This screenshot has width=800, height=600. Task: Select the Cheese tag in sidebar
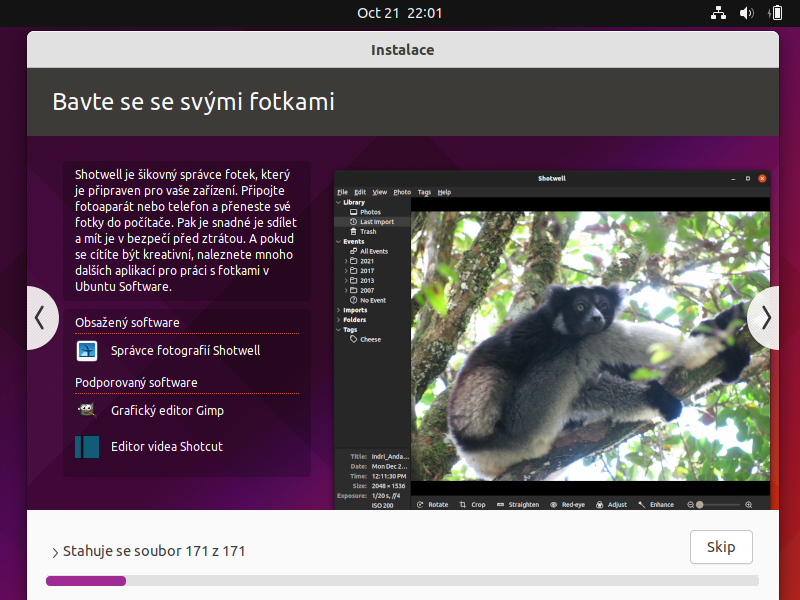tap(370, 339)
